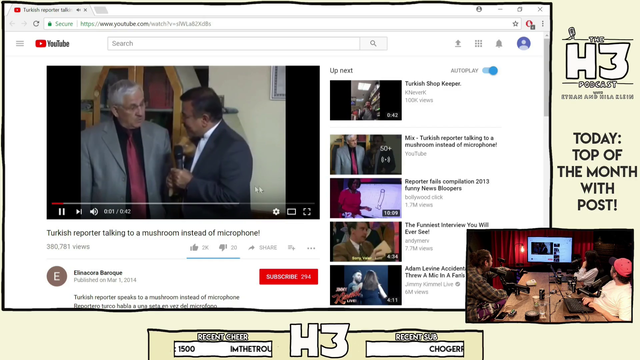Go back in browser history
Image resolution: width=640 pixels, height=360 pixels.
pyautogui.click(x=12, y=24)
